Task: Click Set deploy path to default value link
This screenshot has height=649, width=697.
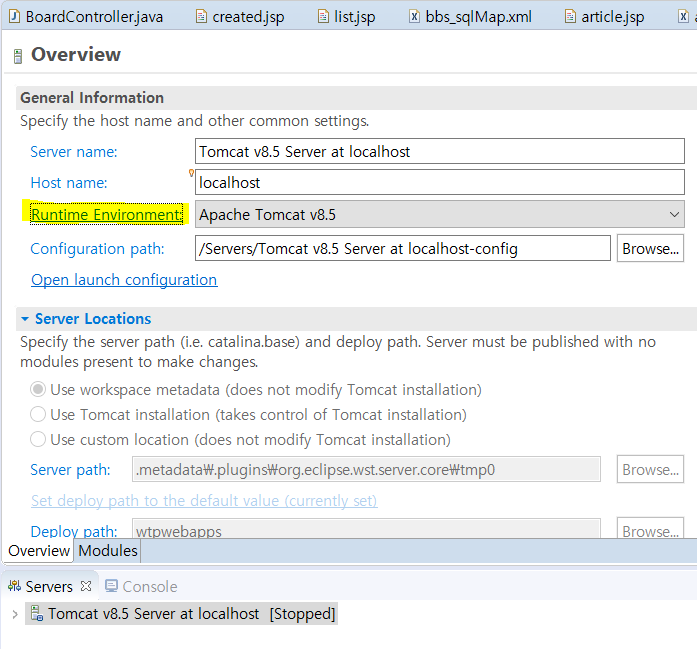Action: click(x=204, y=501)
